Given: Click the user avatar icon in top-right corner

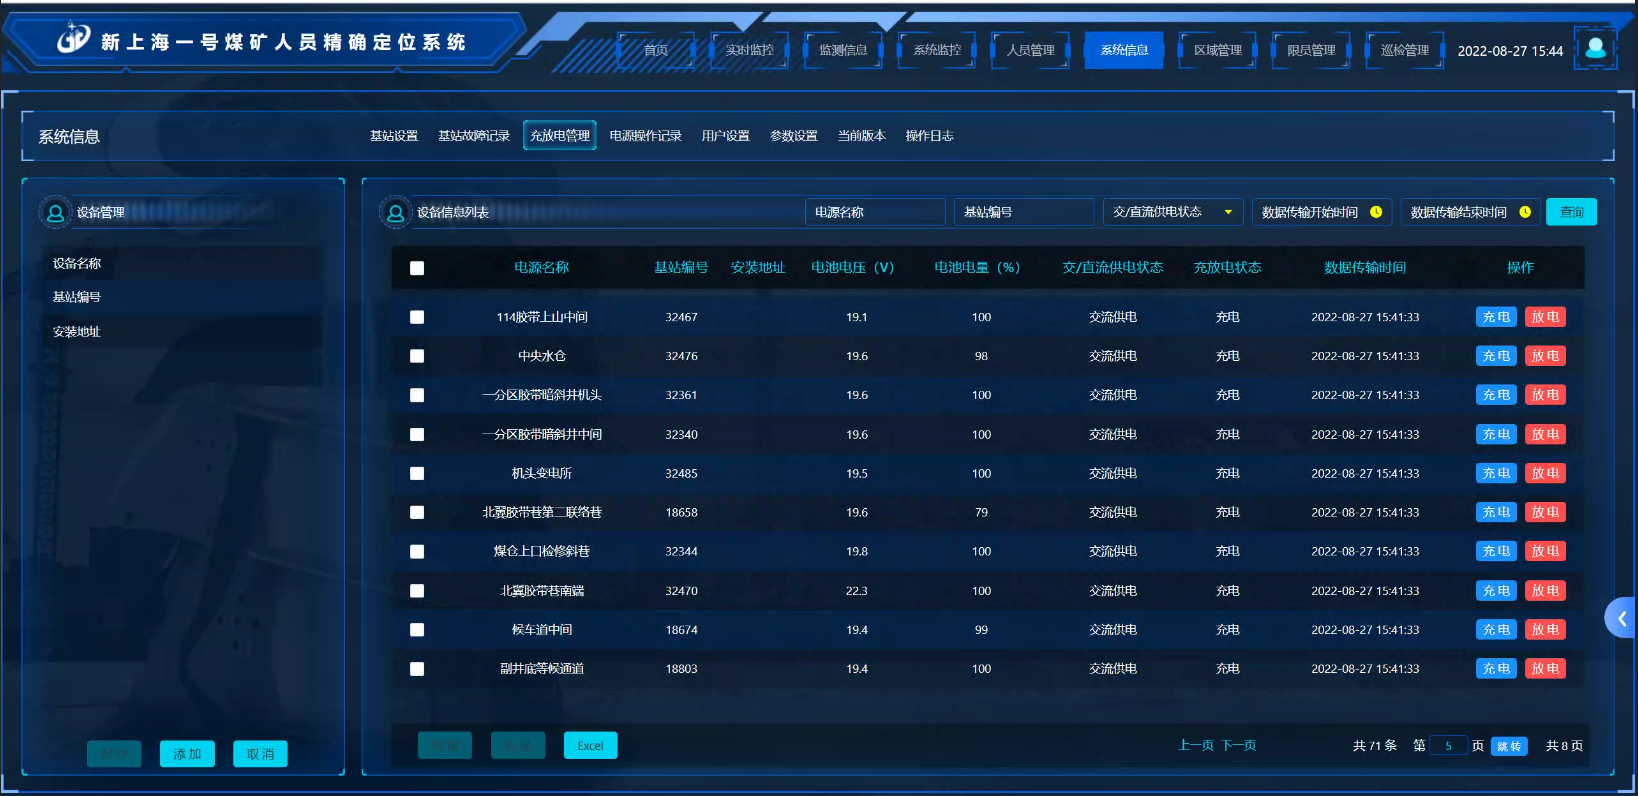Looking at the screenshot, I should coord(1595,48).
